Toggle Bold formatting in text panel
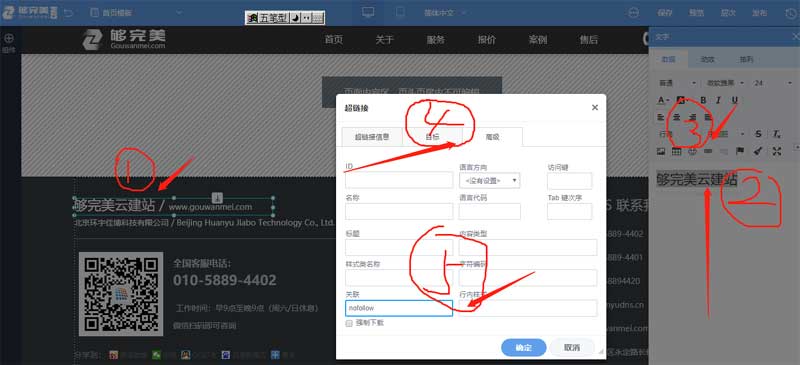The image size is (800, 365). coord(703,100)
